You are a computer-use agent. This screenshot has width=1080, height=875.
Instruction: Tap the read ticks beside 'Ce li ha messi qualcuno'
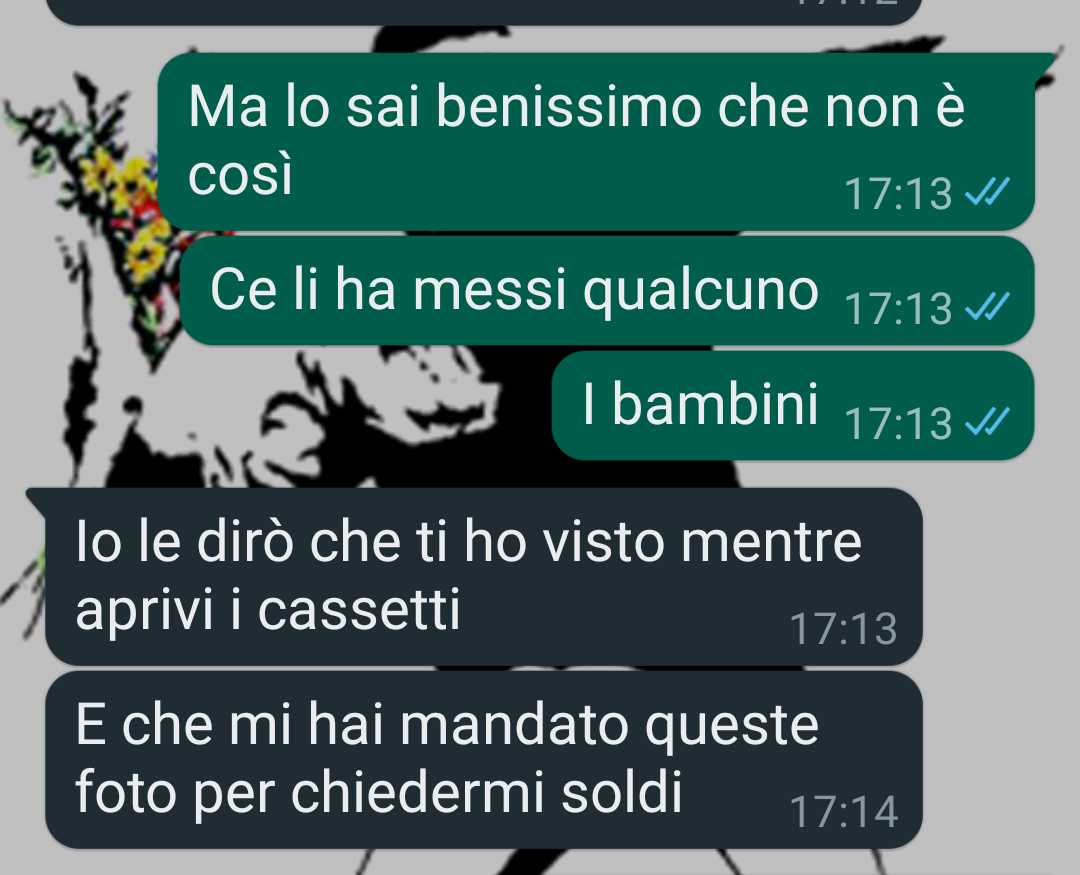tap(987, 307)
